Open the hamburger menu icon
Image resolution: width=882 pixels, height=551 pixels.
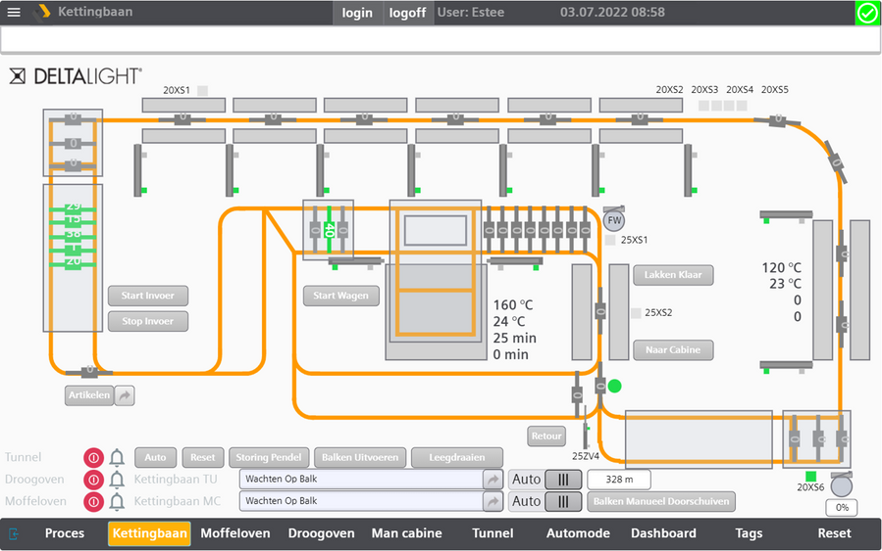point(14,12)
